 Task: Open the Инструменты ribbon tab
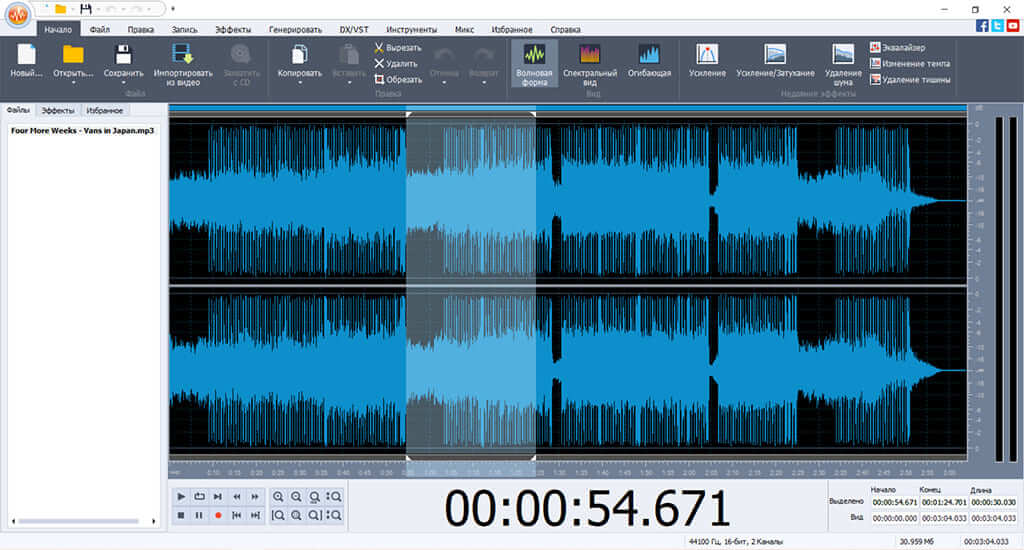coord(411,29)
